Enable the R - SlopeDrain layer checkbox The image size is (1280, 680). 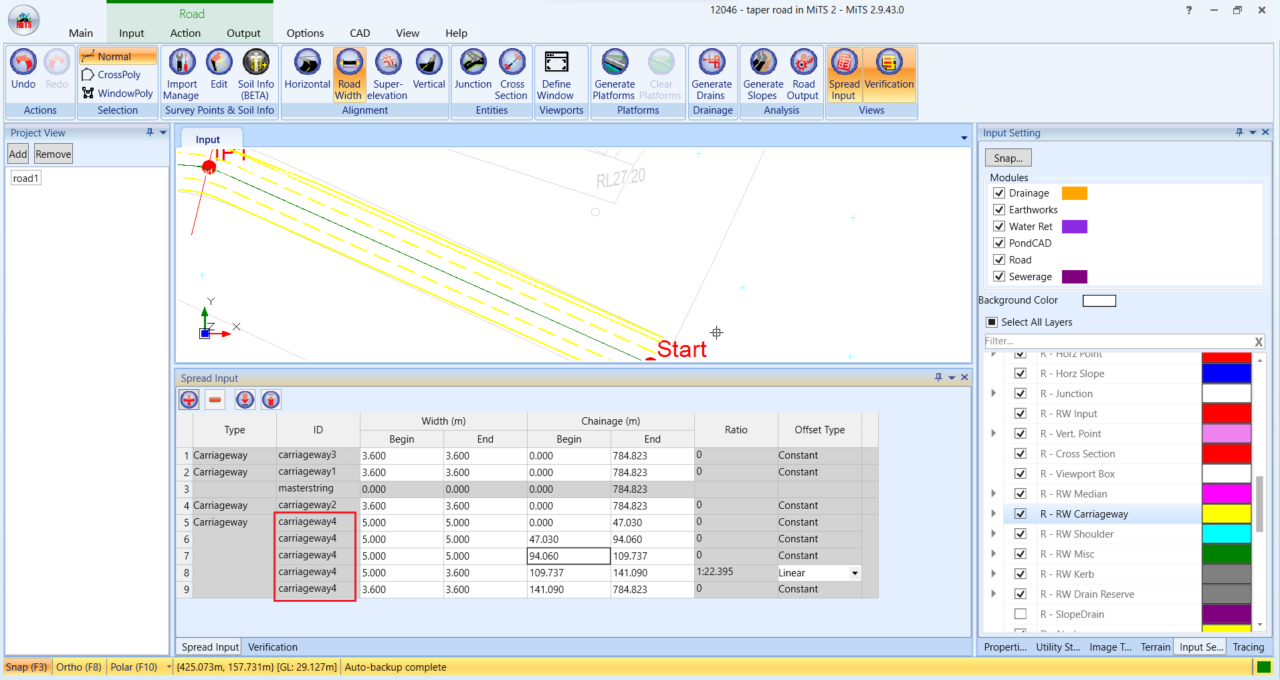(1021, 614)
